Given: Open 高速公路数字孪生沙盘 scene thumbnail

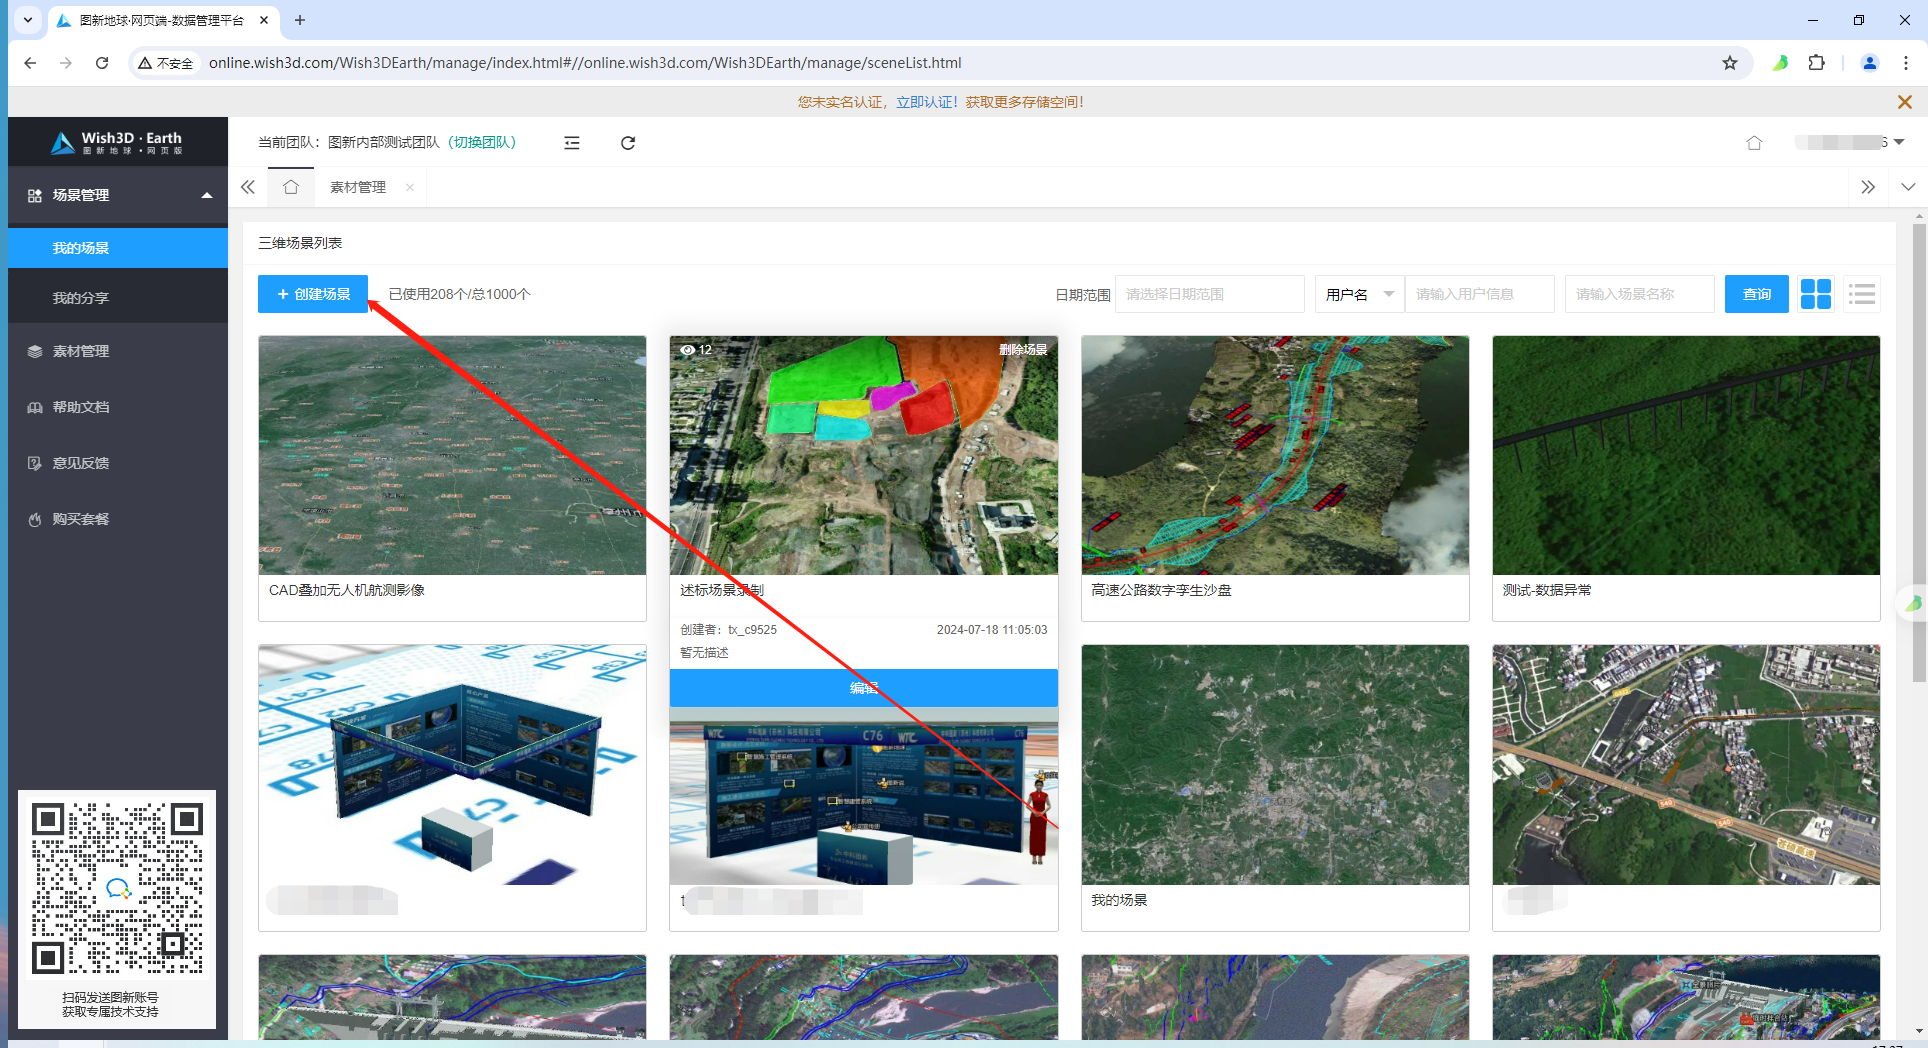Looking at the screenshot, I should [1275, 455].
